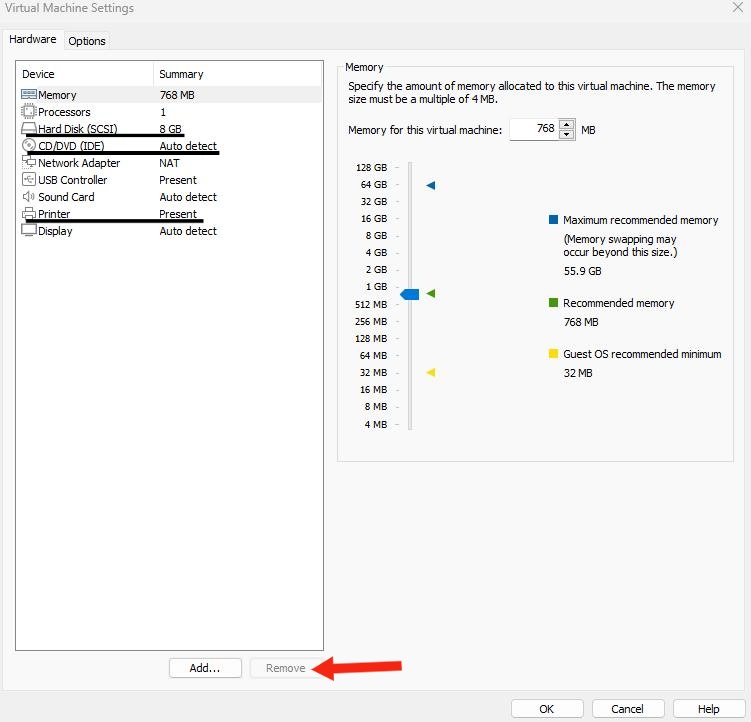Click the Hard Disk (SCSI) icon
Viewport: 751px width, 722px height.
coord(29,129)
